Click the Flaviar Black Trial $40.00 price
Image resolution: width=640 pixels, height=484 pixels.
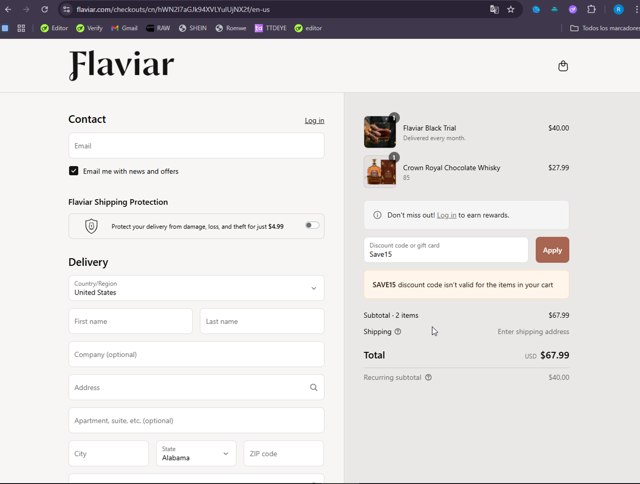[x=558, y=128]
